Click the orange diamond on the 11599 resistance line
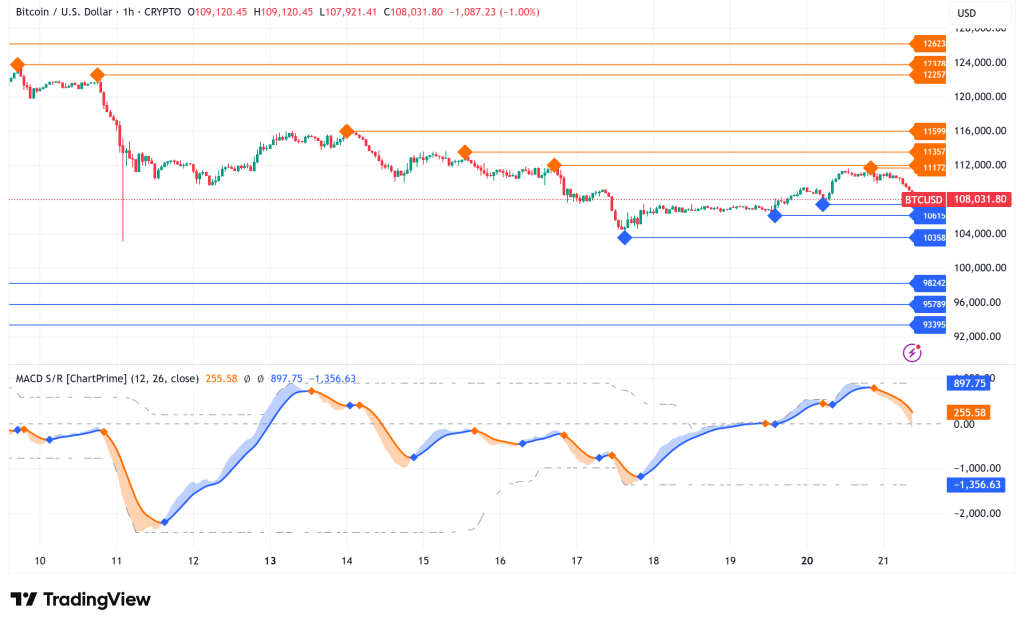The image size is (1024, 626). click(x=347, y=131)
